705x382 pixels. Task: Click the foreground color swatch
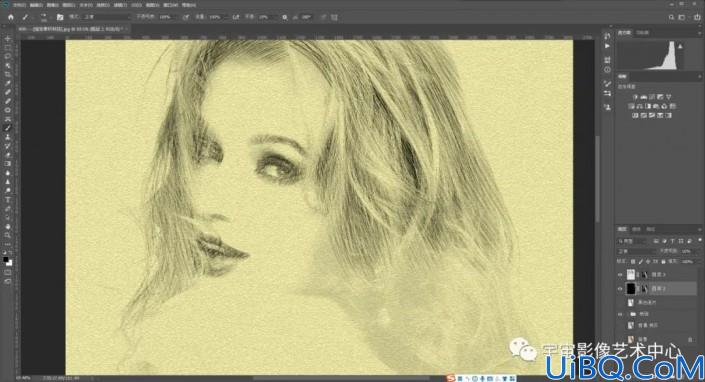6,260
